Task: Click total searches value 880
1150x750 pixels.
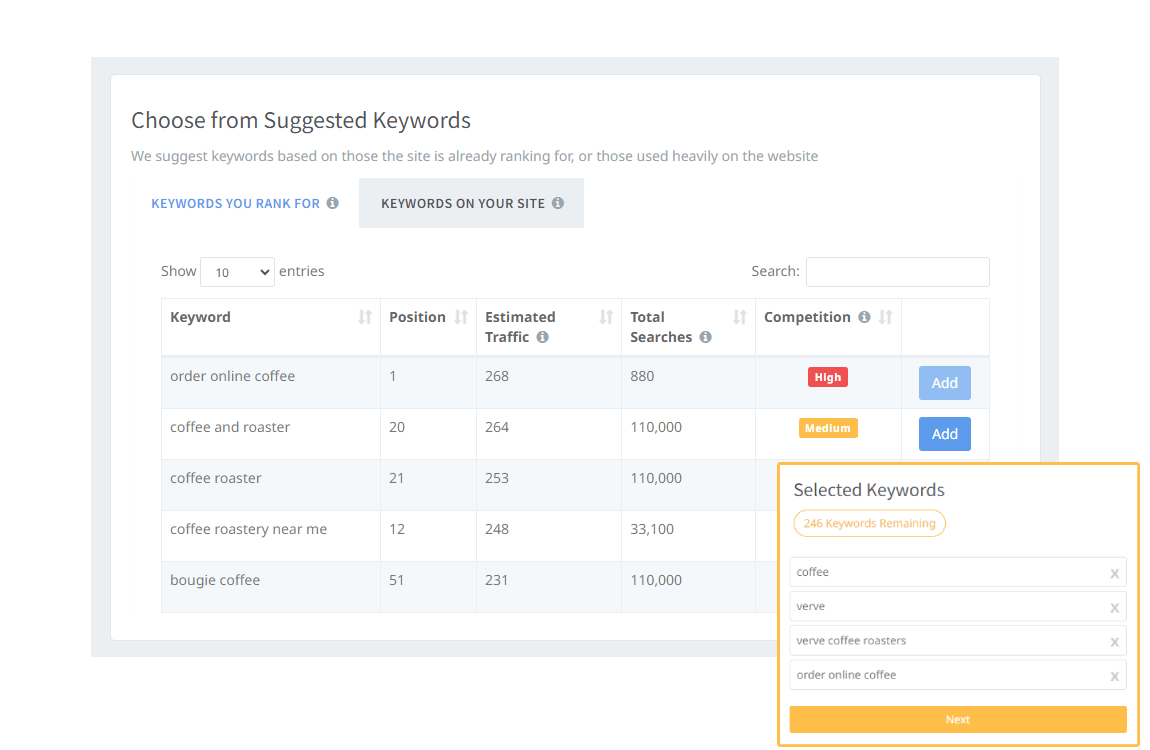Action: point(642,376)
